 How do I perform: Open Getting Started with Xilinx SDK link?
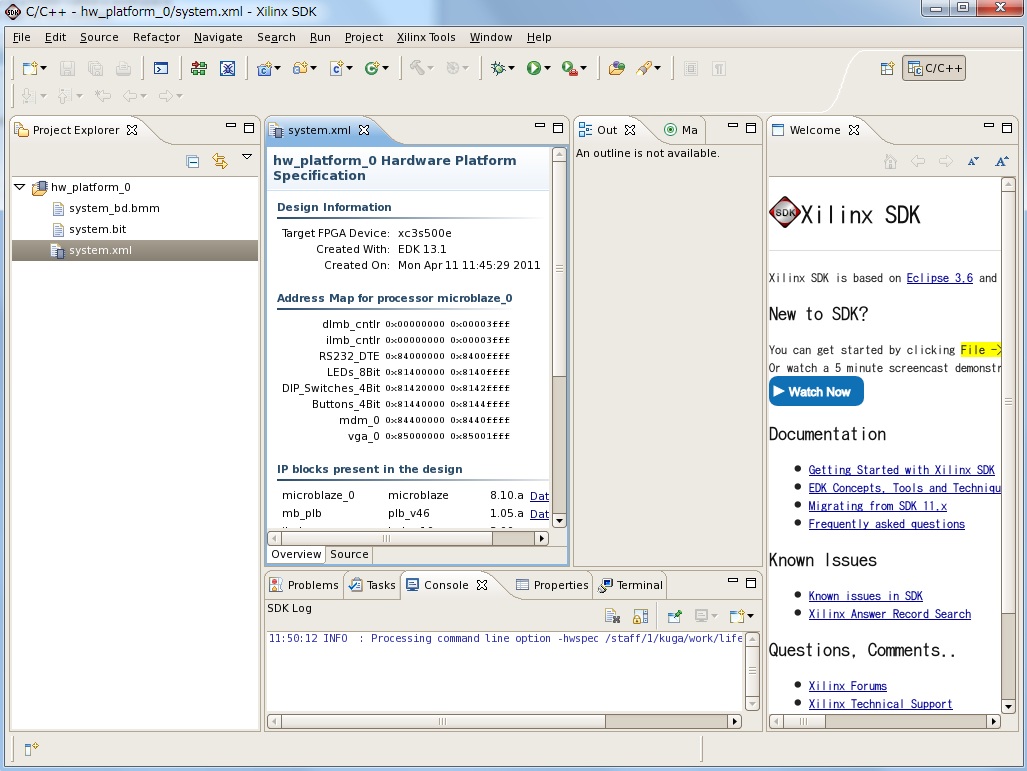click(x=901, y=470)
